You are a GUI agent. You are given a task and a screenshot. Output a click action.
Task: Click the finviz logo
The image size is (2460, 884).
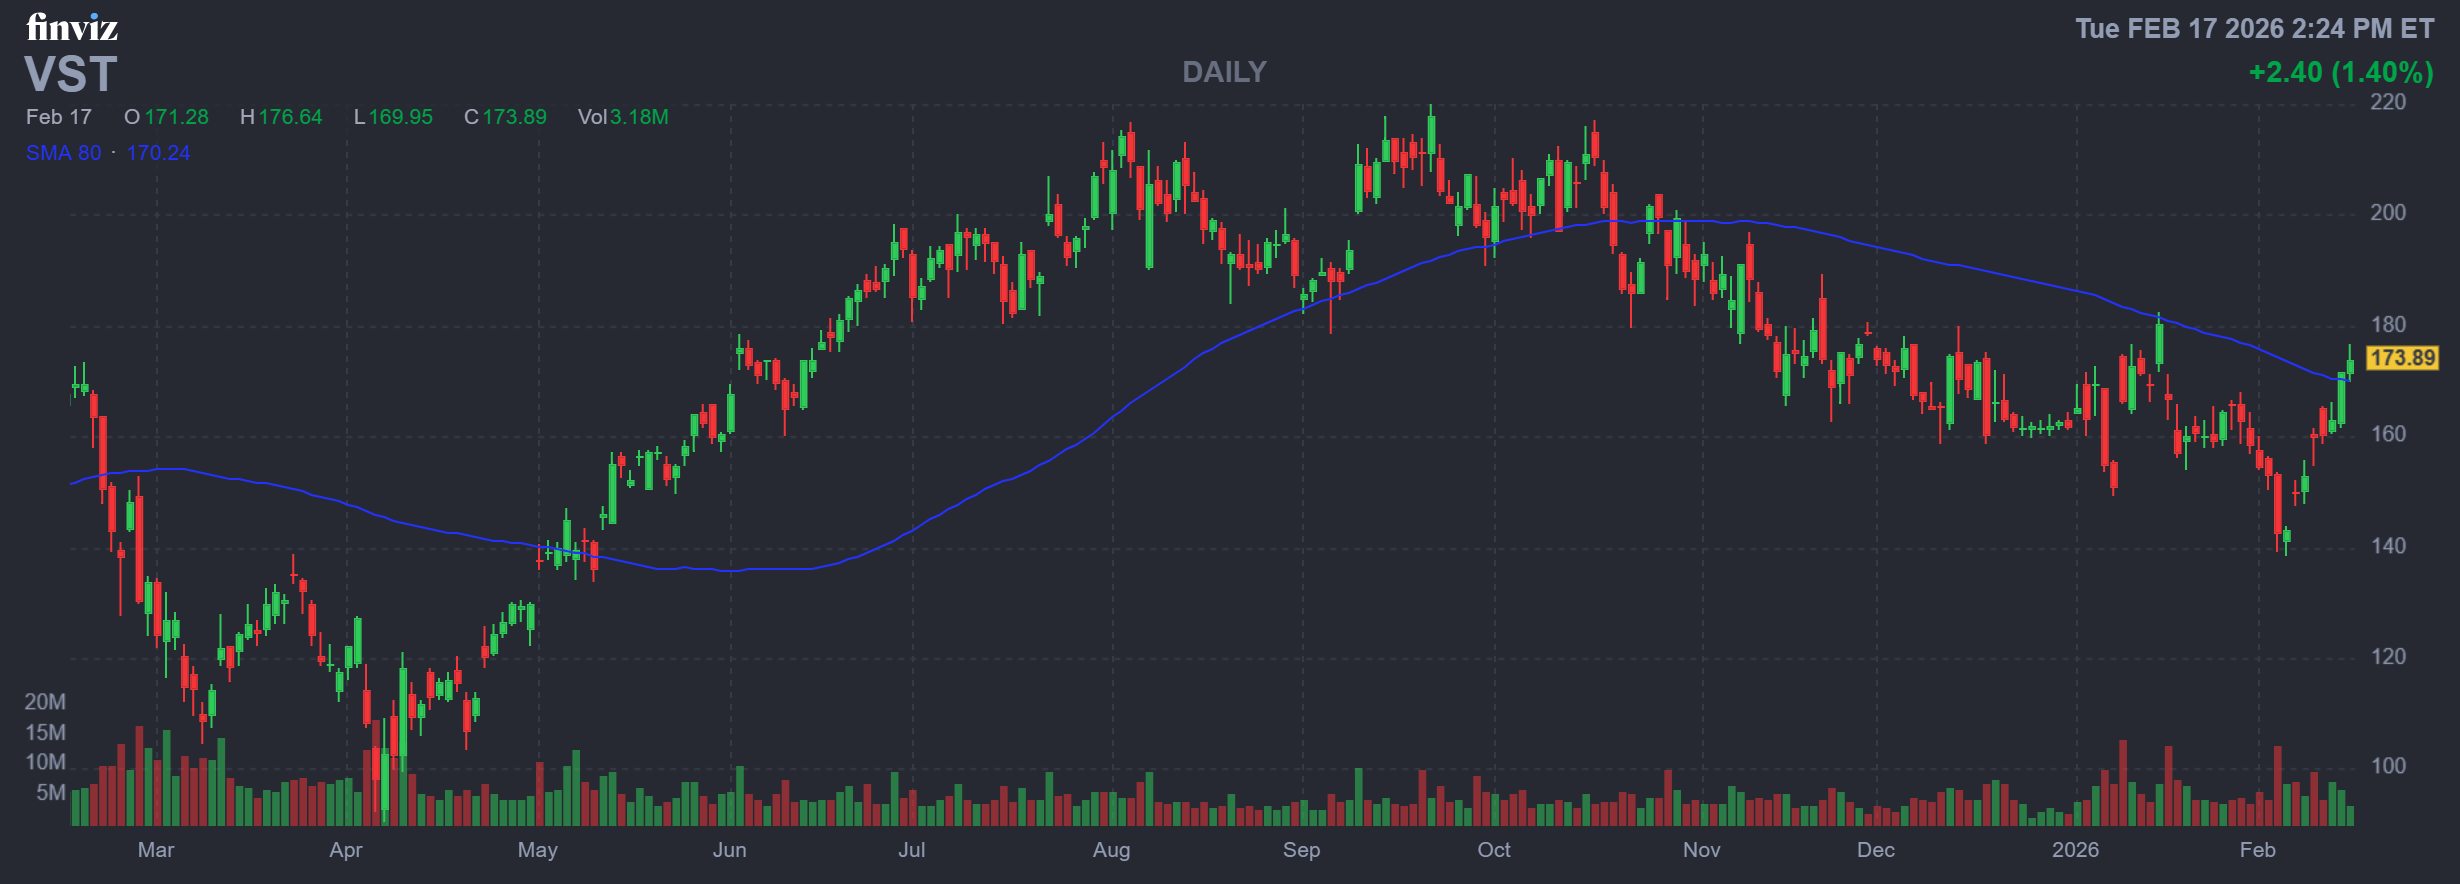click(72, 27)
